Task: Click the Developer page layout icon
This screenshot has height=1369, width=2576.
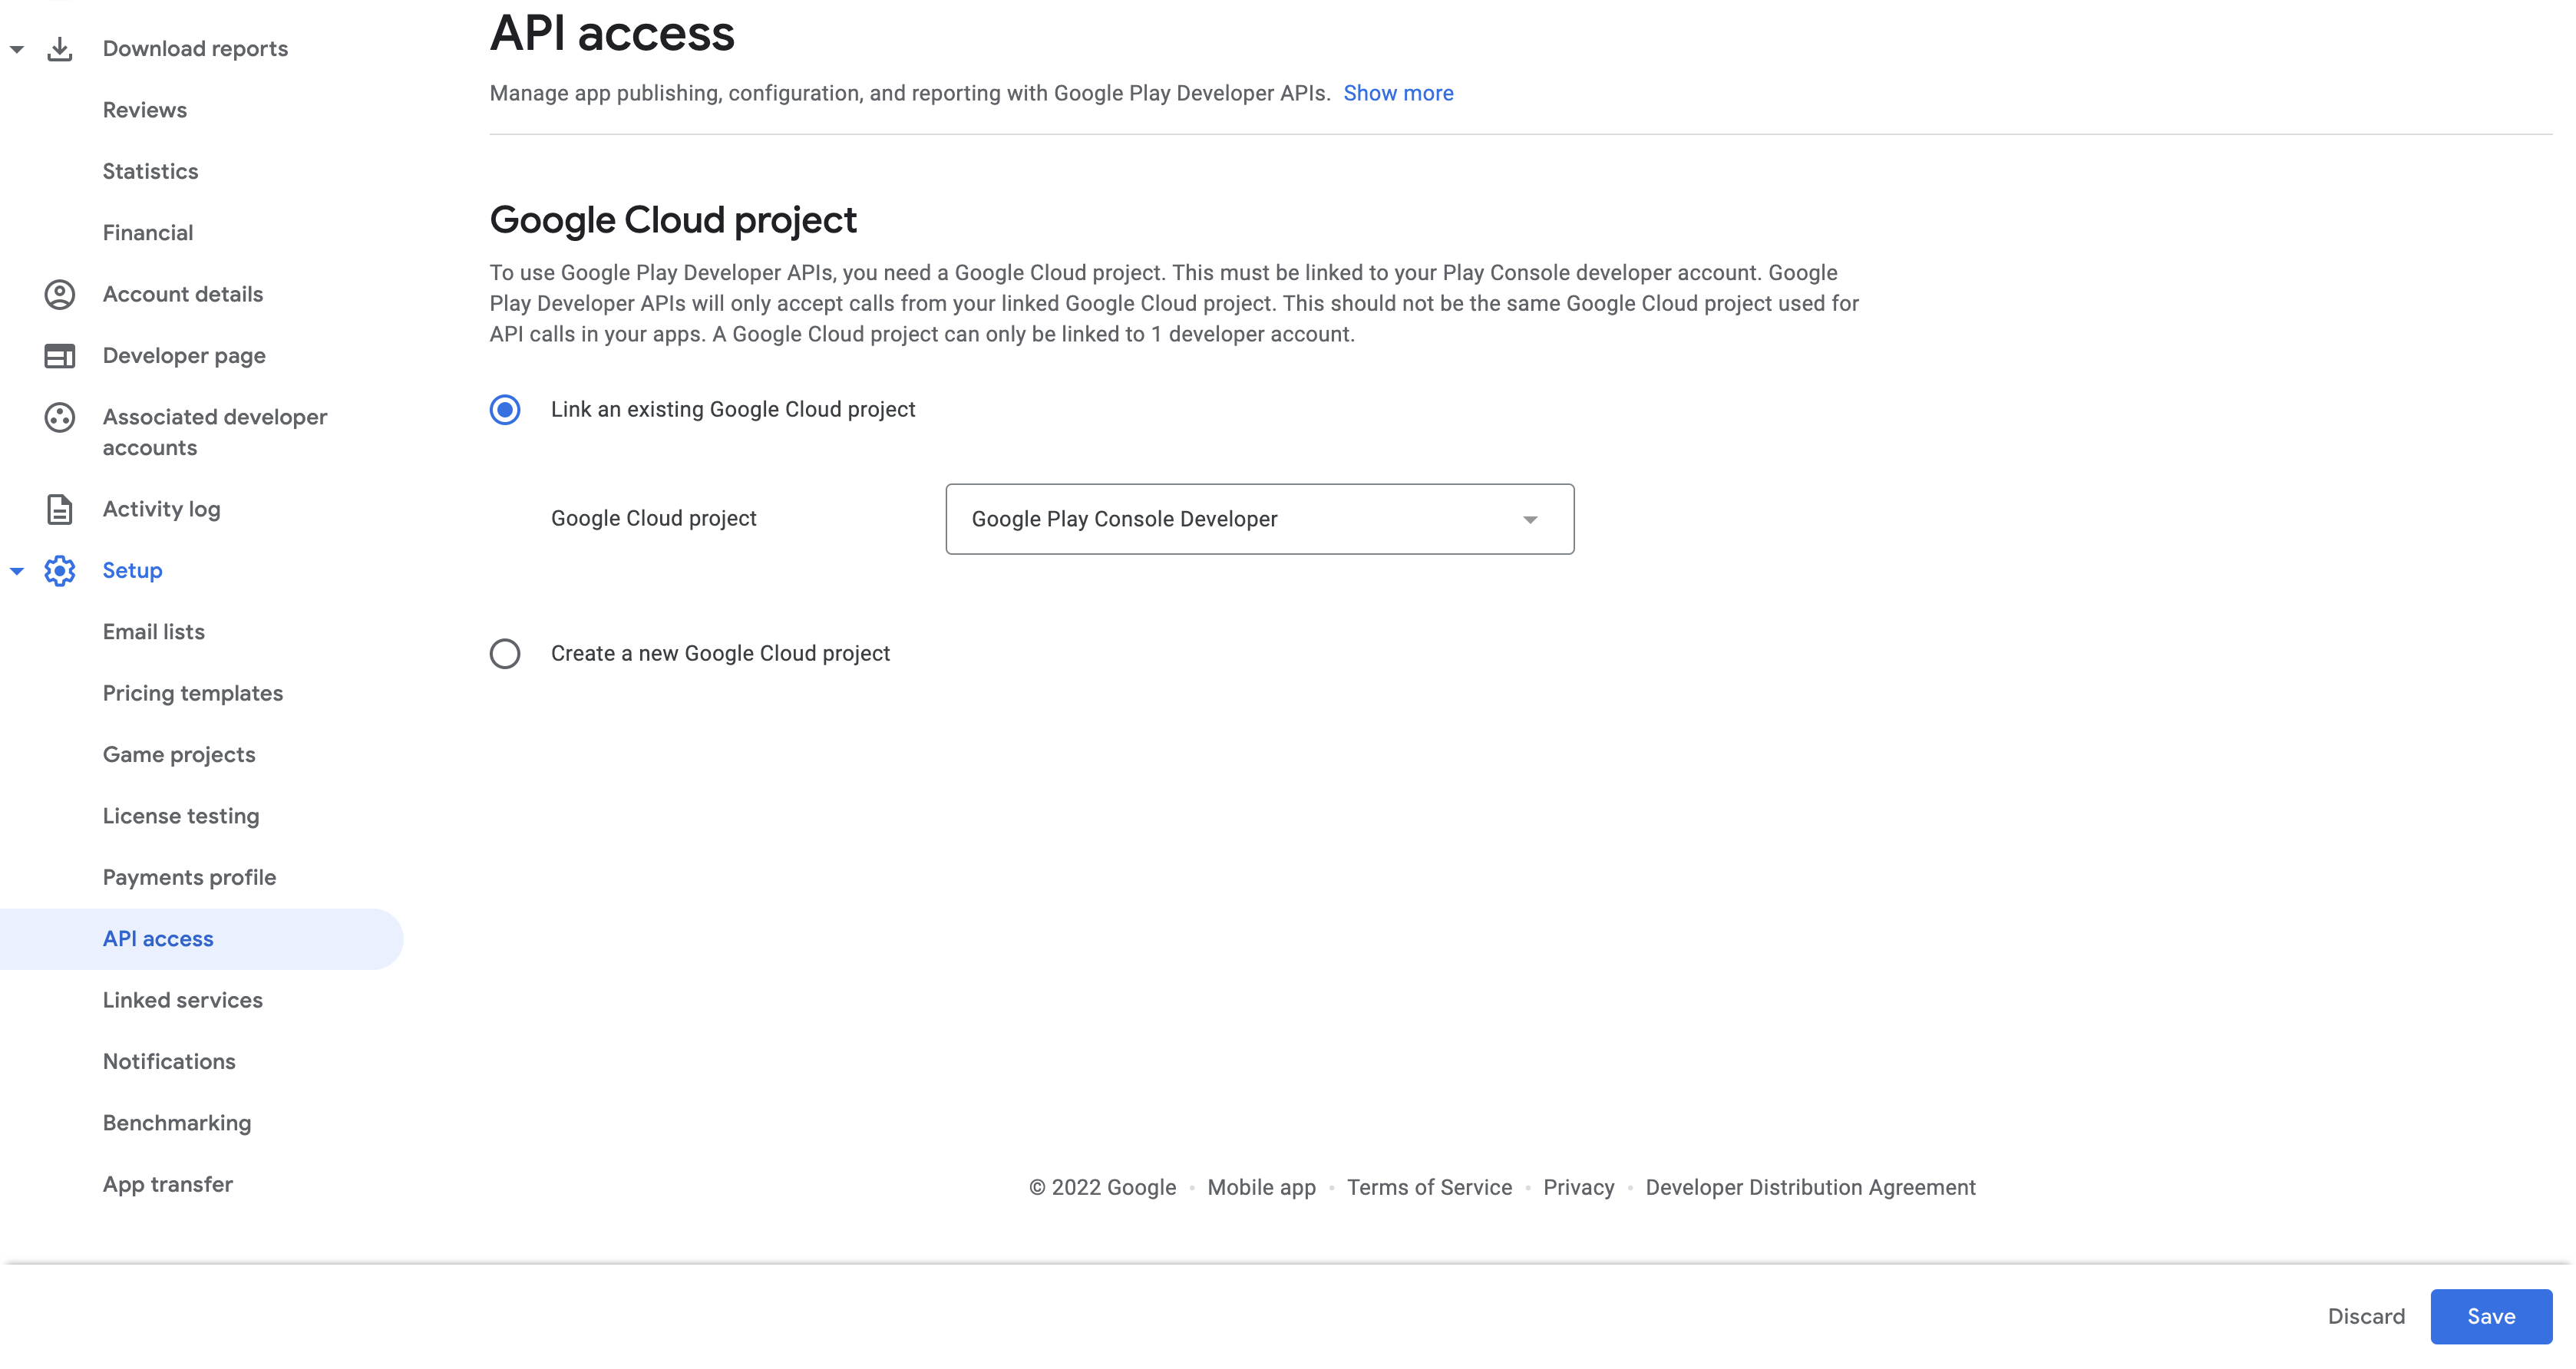Action: click(x=60, y=356)
